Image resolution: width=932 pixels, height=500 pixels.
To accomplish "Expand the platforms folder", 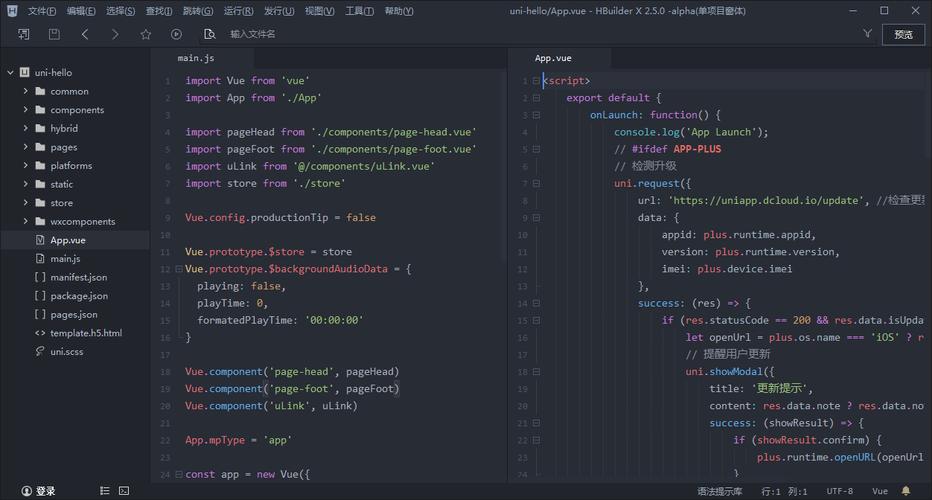I will (25, 165).
